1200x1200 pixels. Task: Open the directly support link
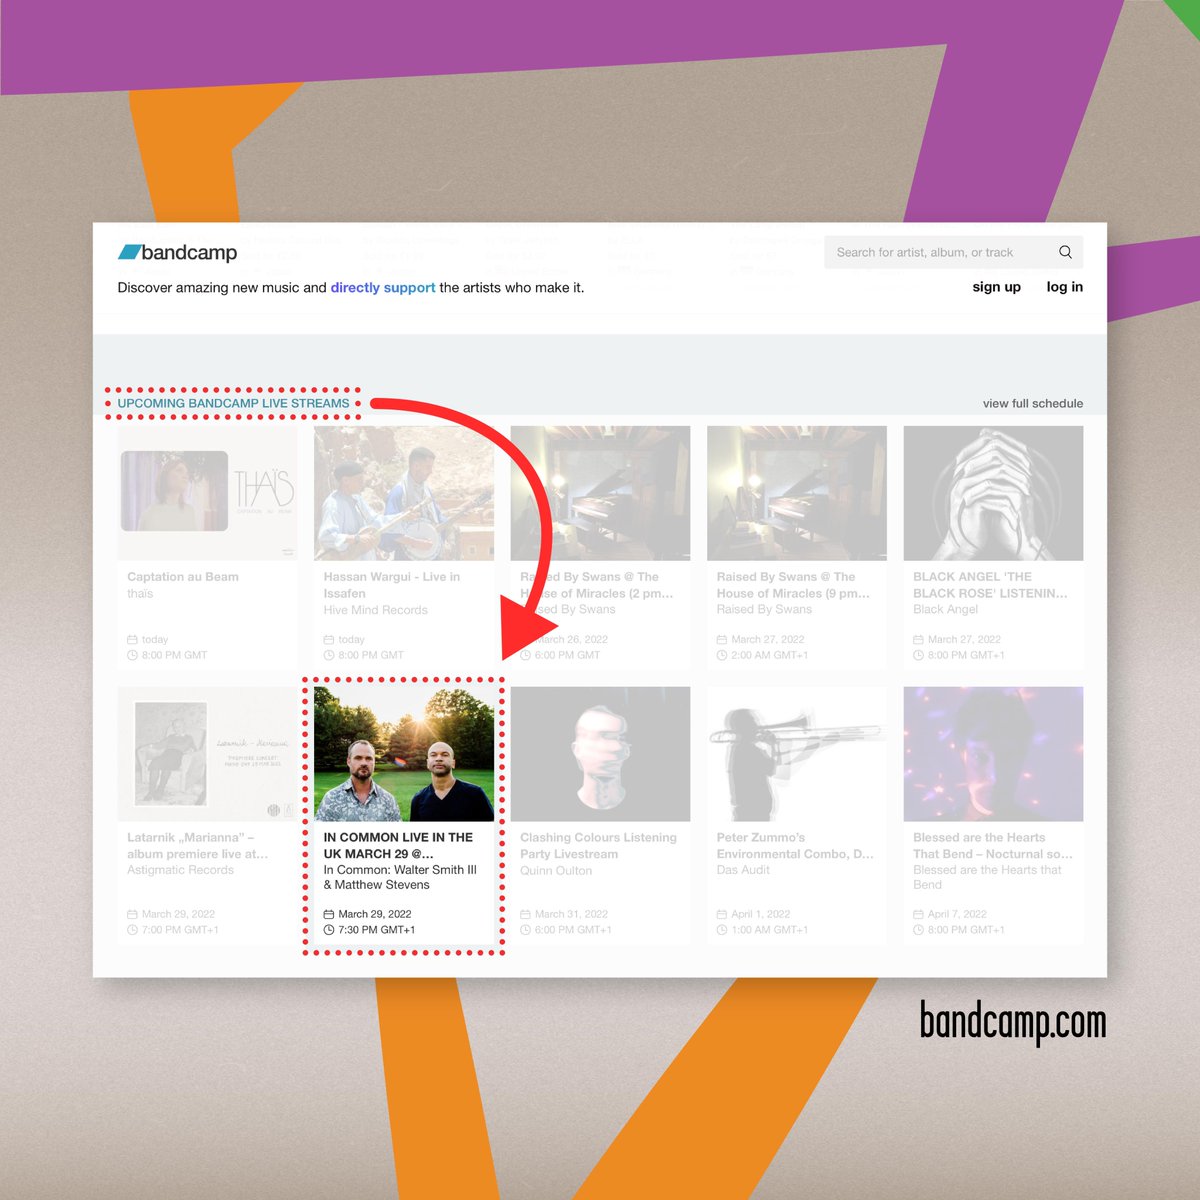(x=383, y=288)
